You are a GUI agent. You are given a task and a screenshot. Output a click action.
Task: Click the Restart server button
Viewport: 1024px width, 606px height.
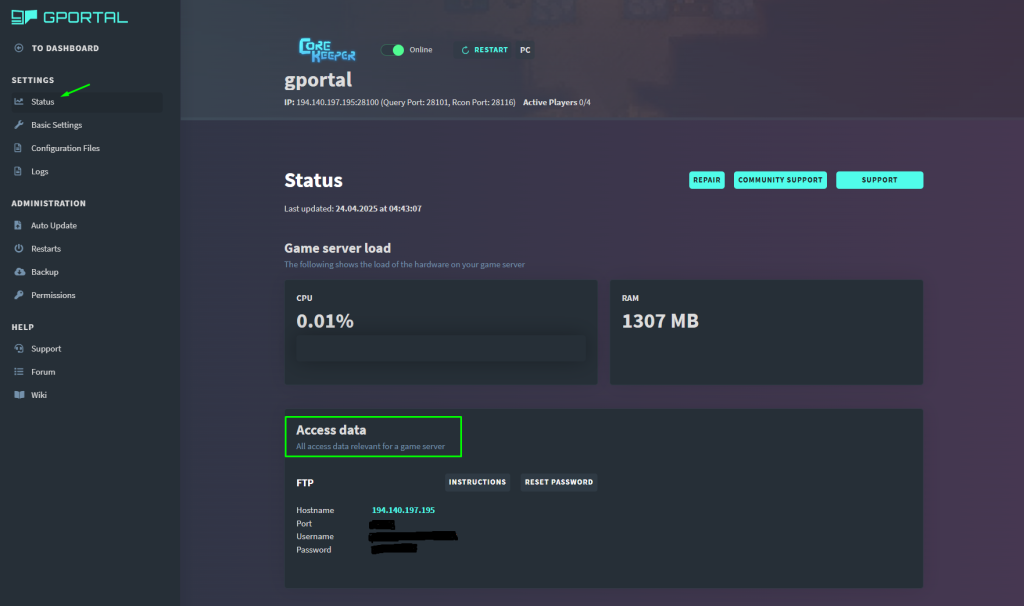pos(484,50)
